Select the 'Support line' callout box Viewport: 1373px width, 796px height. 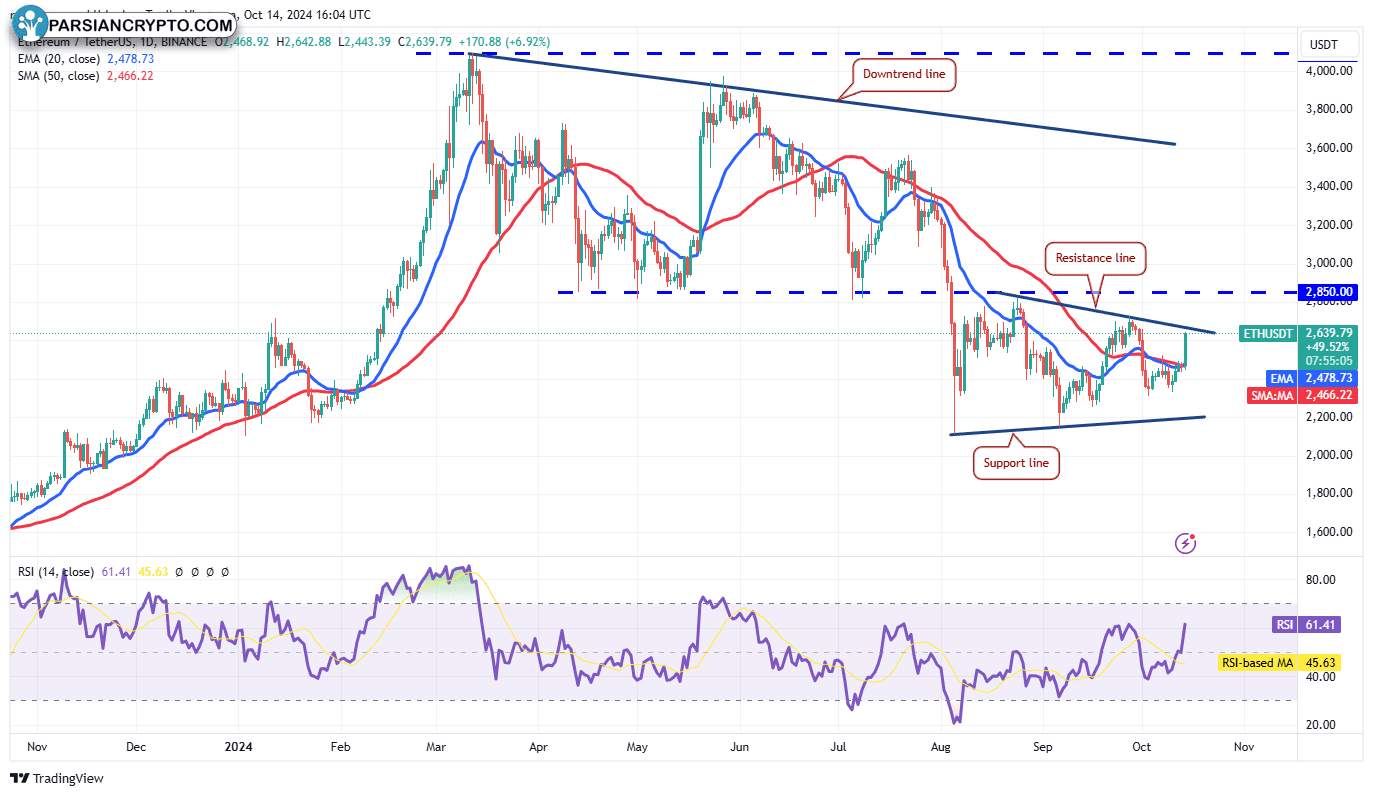(x=1017, y=464)
